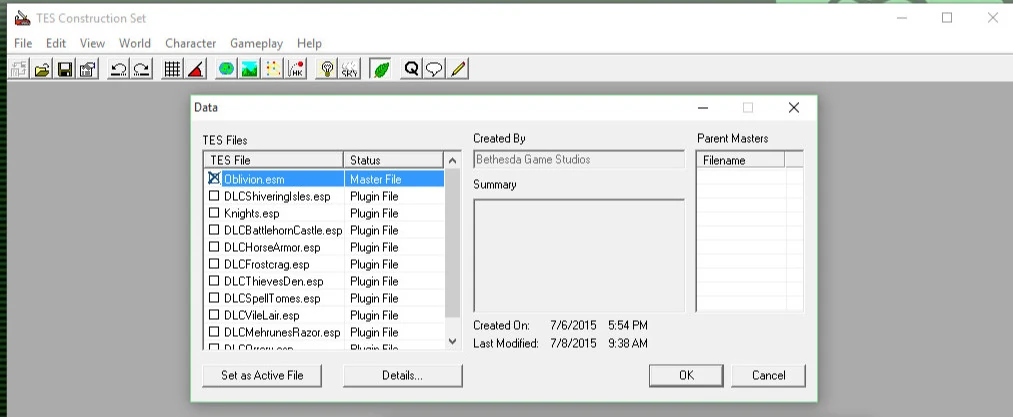Run Havok sim HK icon
1013x417 pixels.
[297, 69]
